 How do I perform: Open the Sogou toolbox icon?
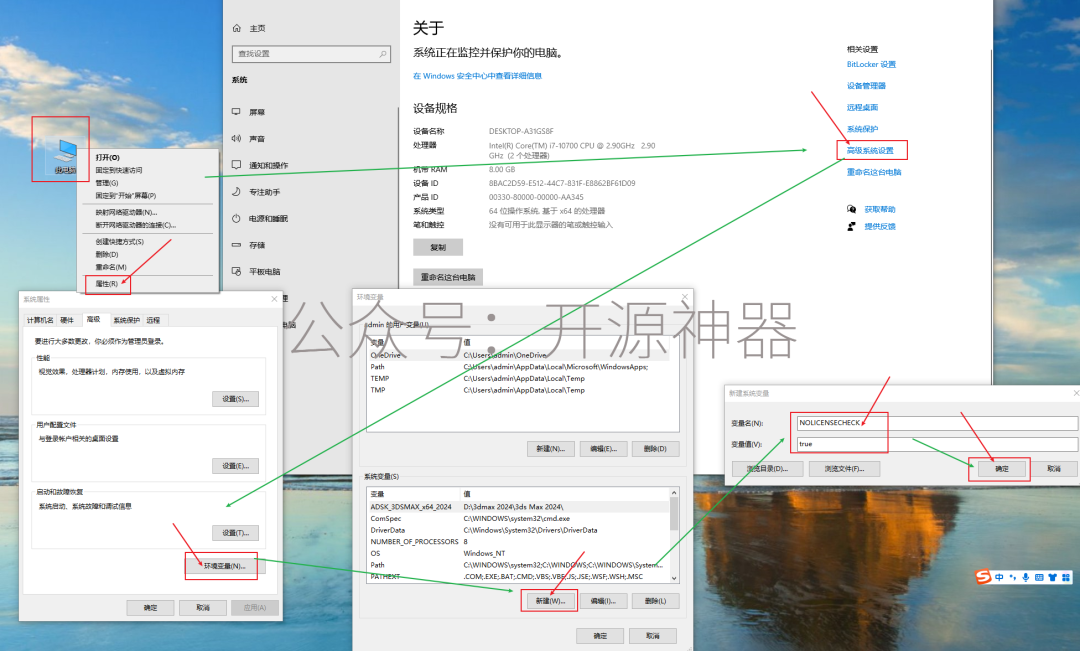(x=1066, y=577)
